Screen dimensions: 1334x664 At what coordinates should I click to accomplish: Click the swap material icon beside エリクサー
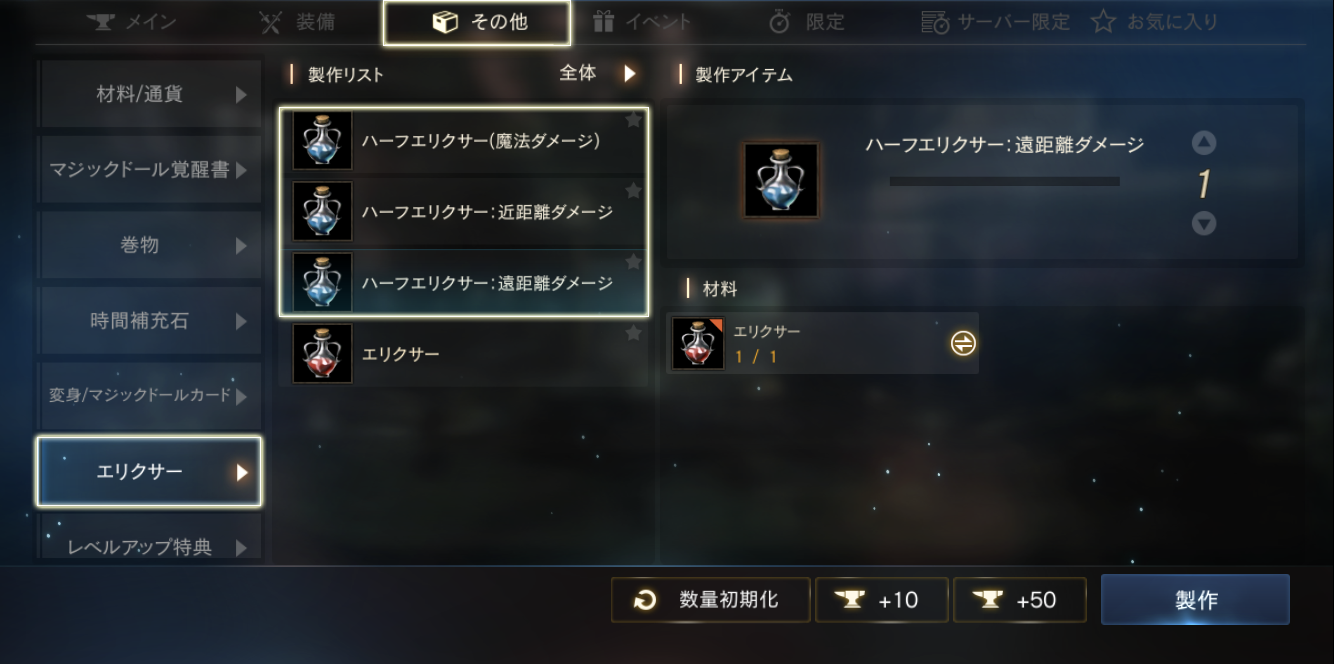pyautogui.click(x=962, y=343)
